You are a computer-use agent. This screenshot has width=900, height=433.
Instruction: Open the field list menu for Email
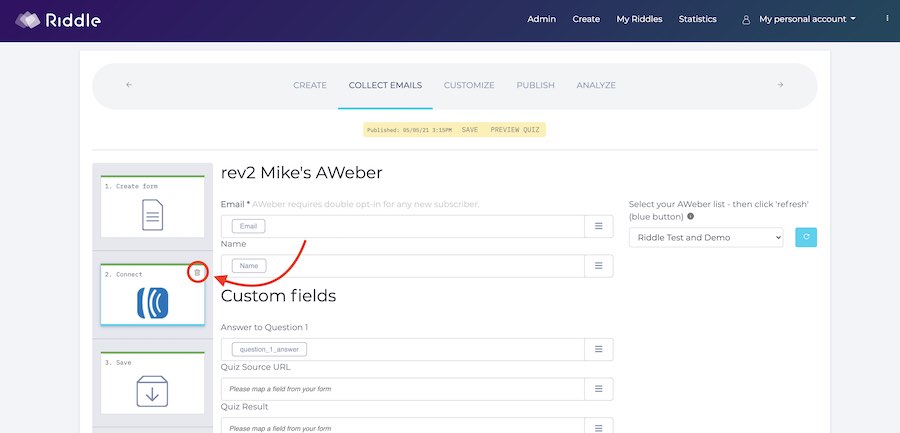[599, 226]
